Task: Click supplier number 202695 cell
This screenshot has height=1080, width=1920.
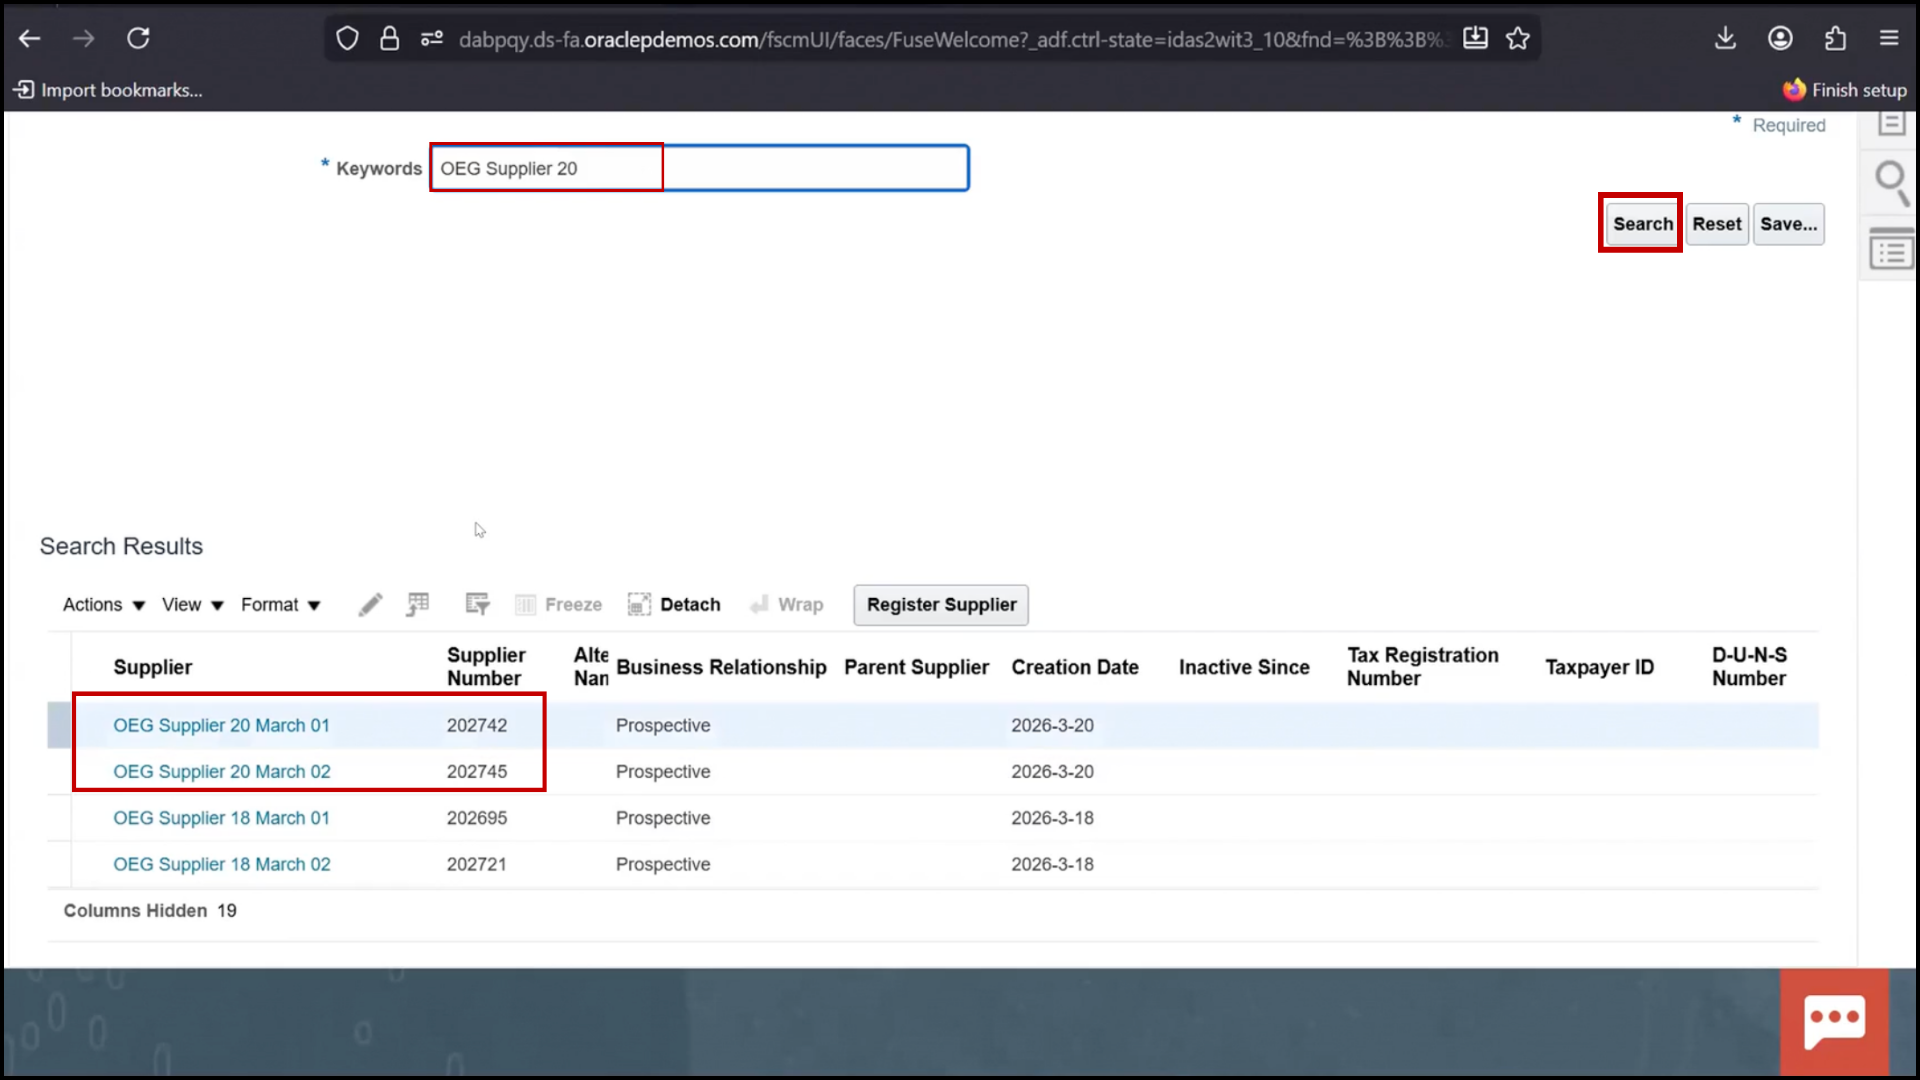Action: (x=477, y=818)
